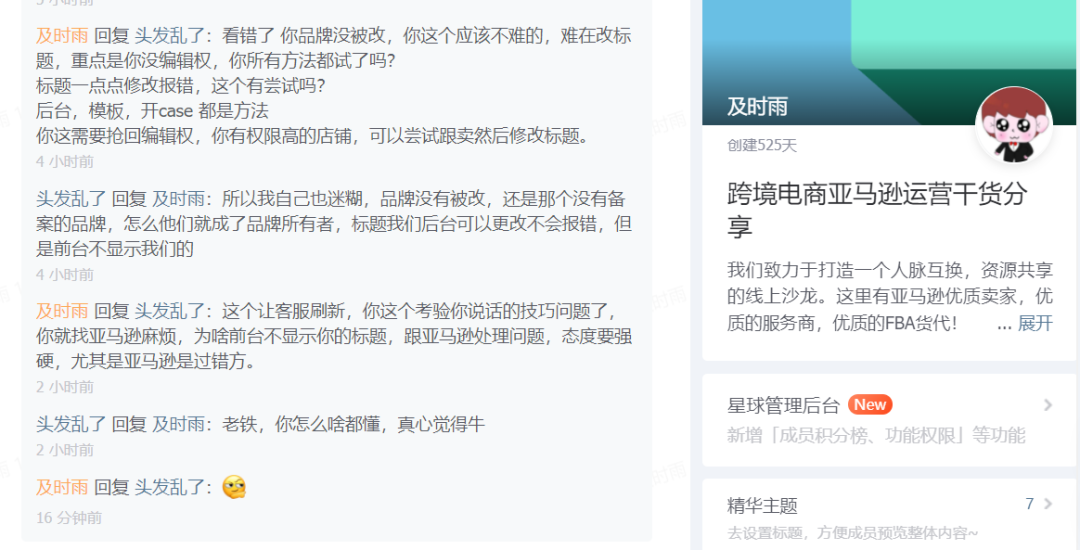The width and height of the screenshot is (1080, 550).
Task: Click 头发乱了 in the 这个让客服刷新 comment
Action: 169,311
